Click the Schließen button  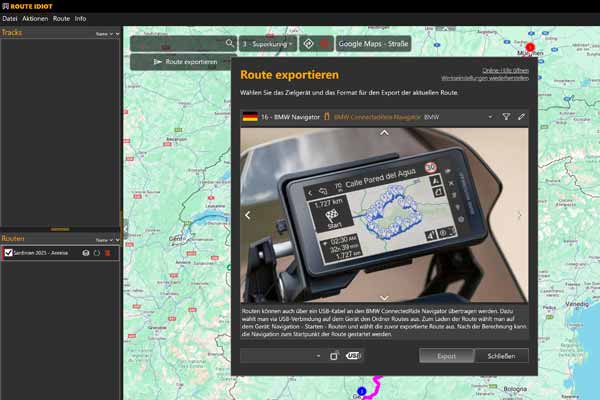click(501, 356)
